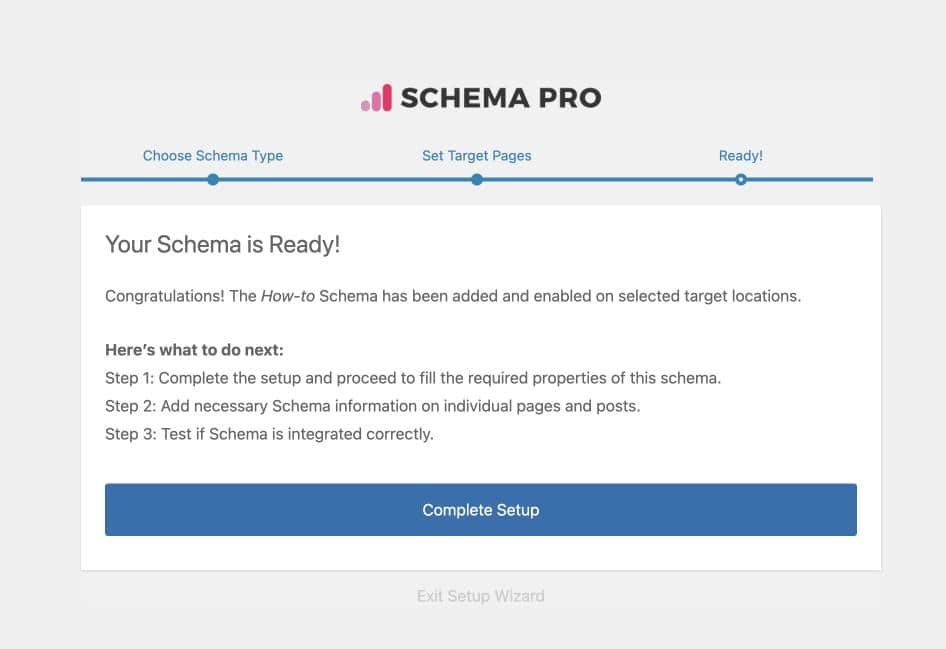
Task: Select the Choose Schema Type step label
Action: 212,155
